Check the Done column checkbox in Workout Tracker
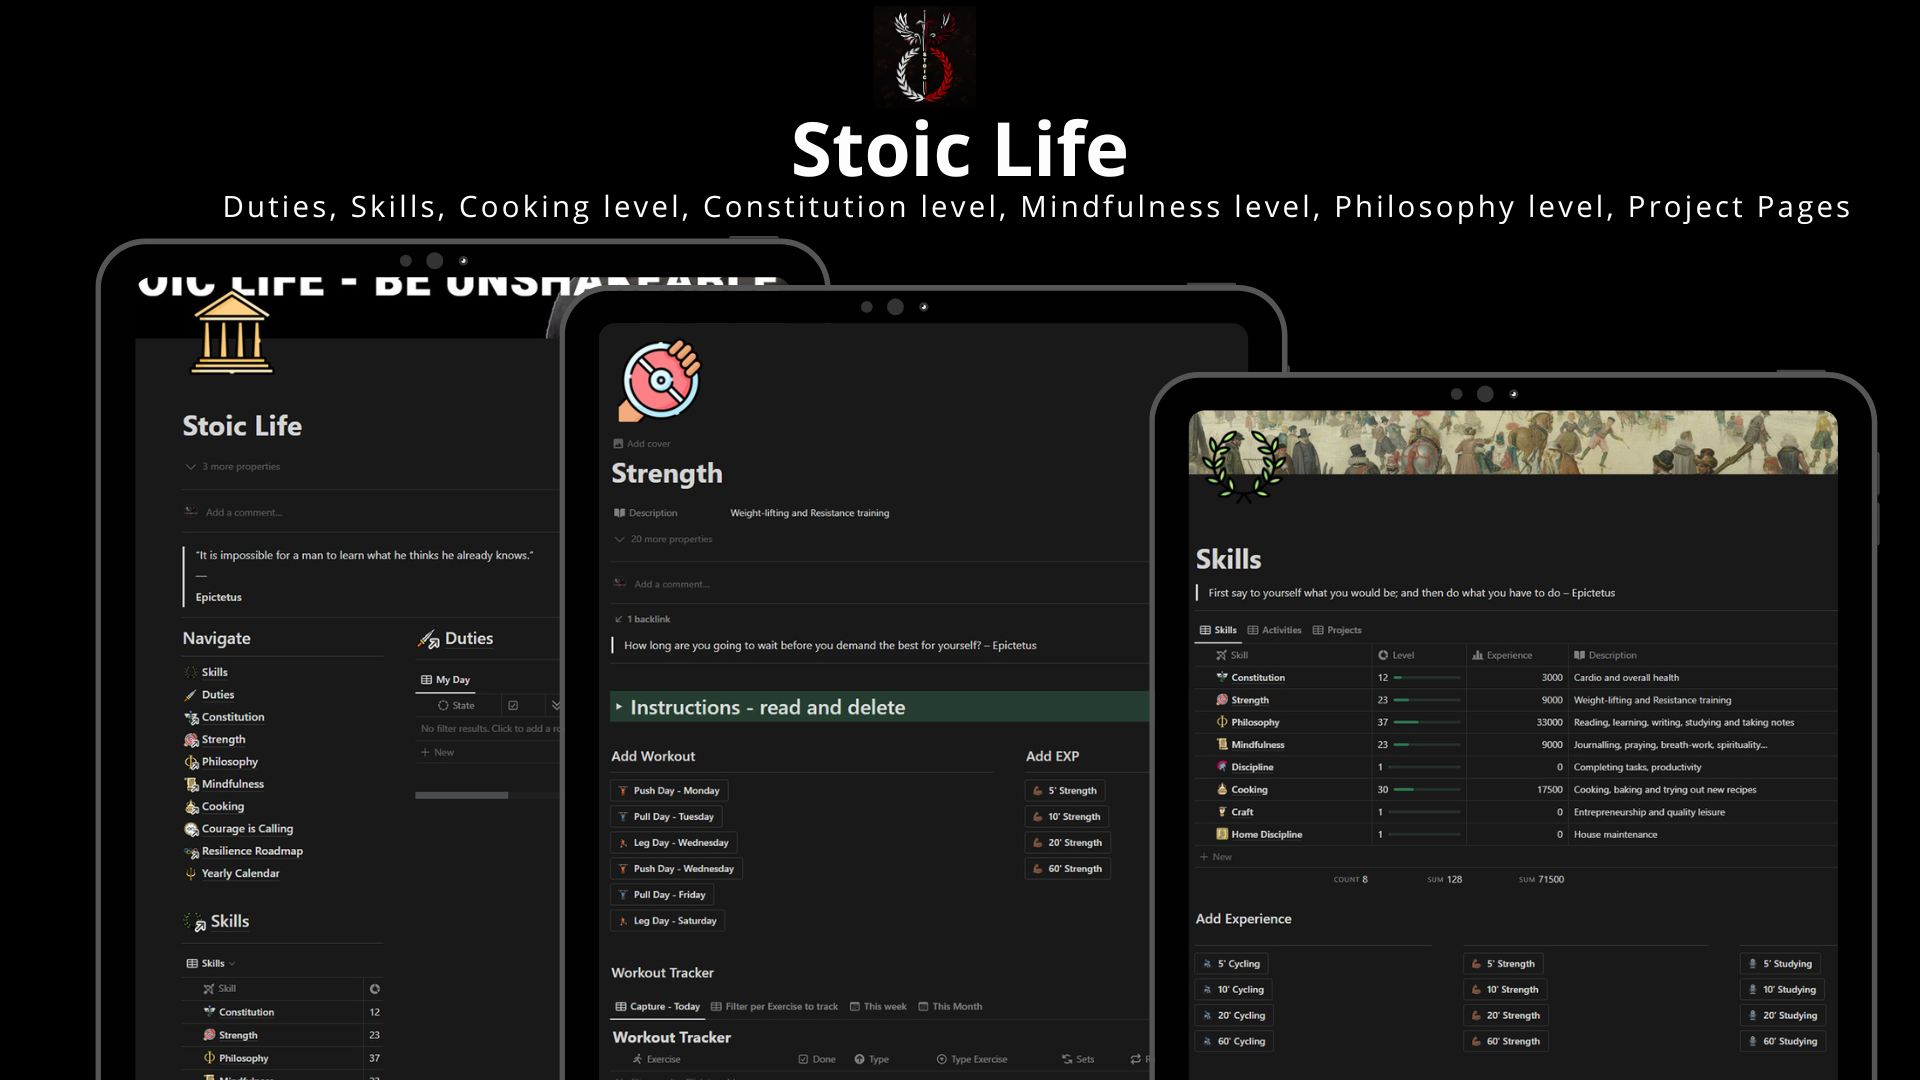The width and height of the screenshot is (1920, 1080). pos(805,1058)
